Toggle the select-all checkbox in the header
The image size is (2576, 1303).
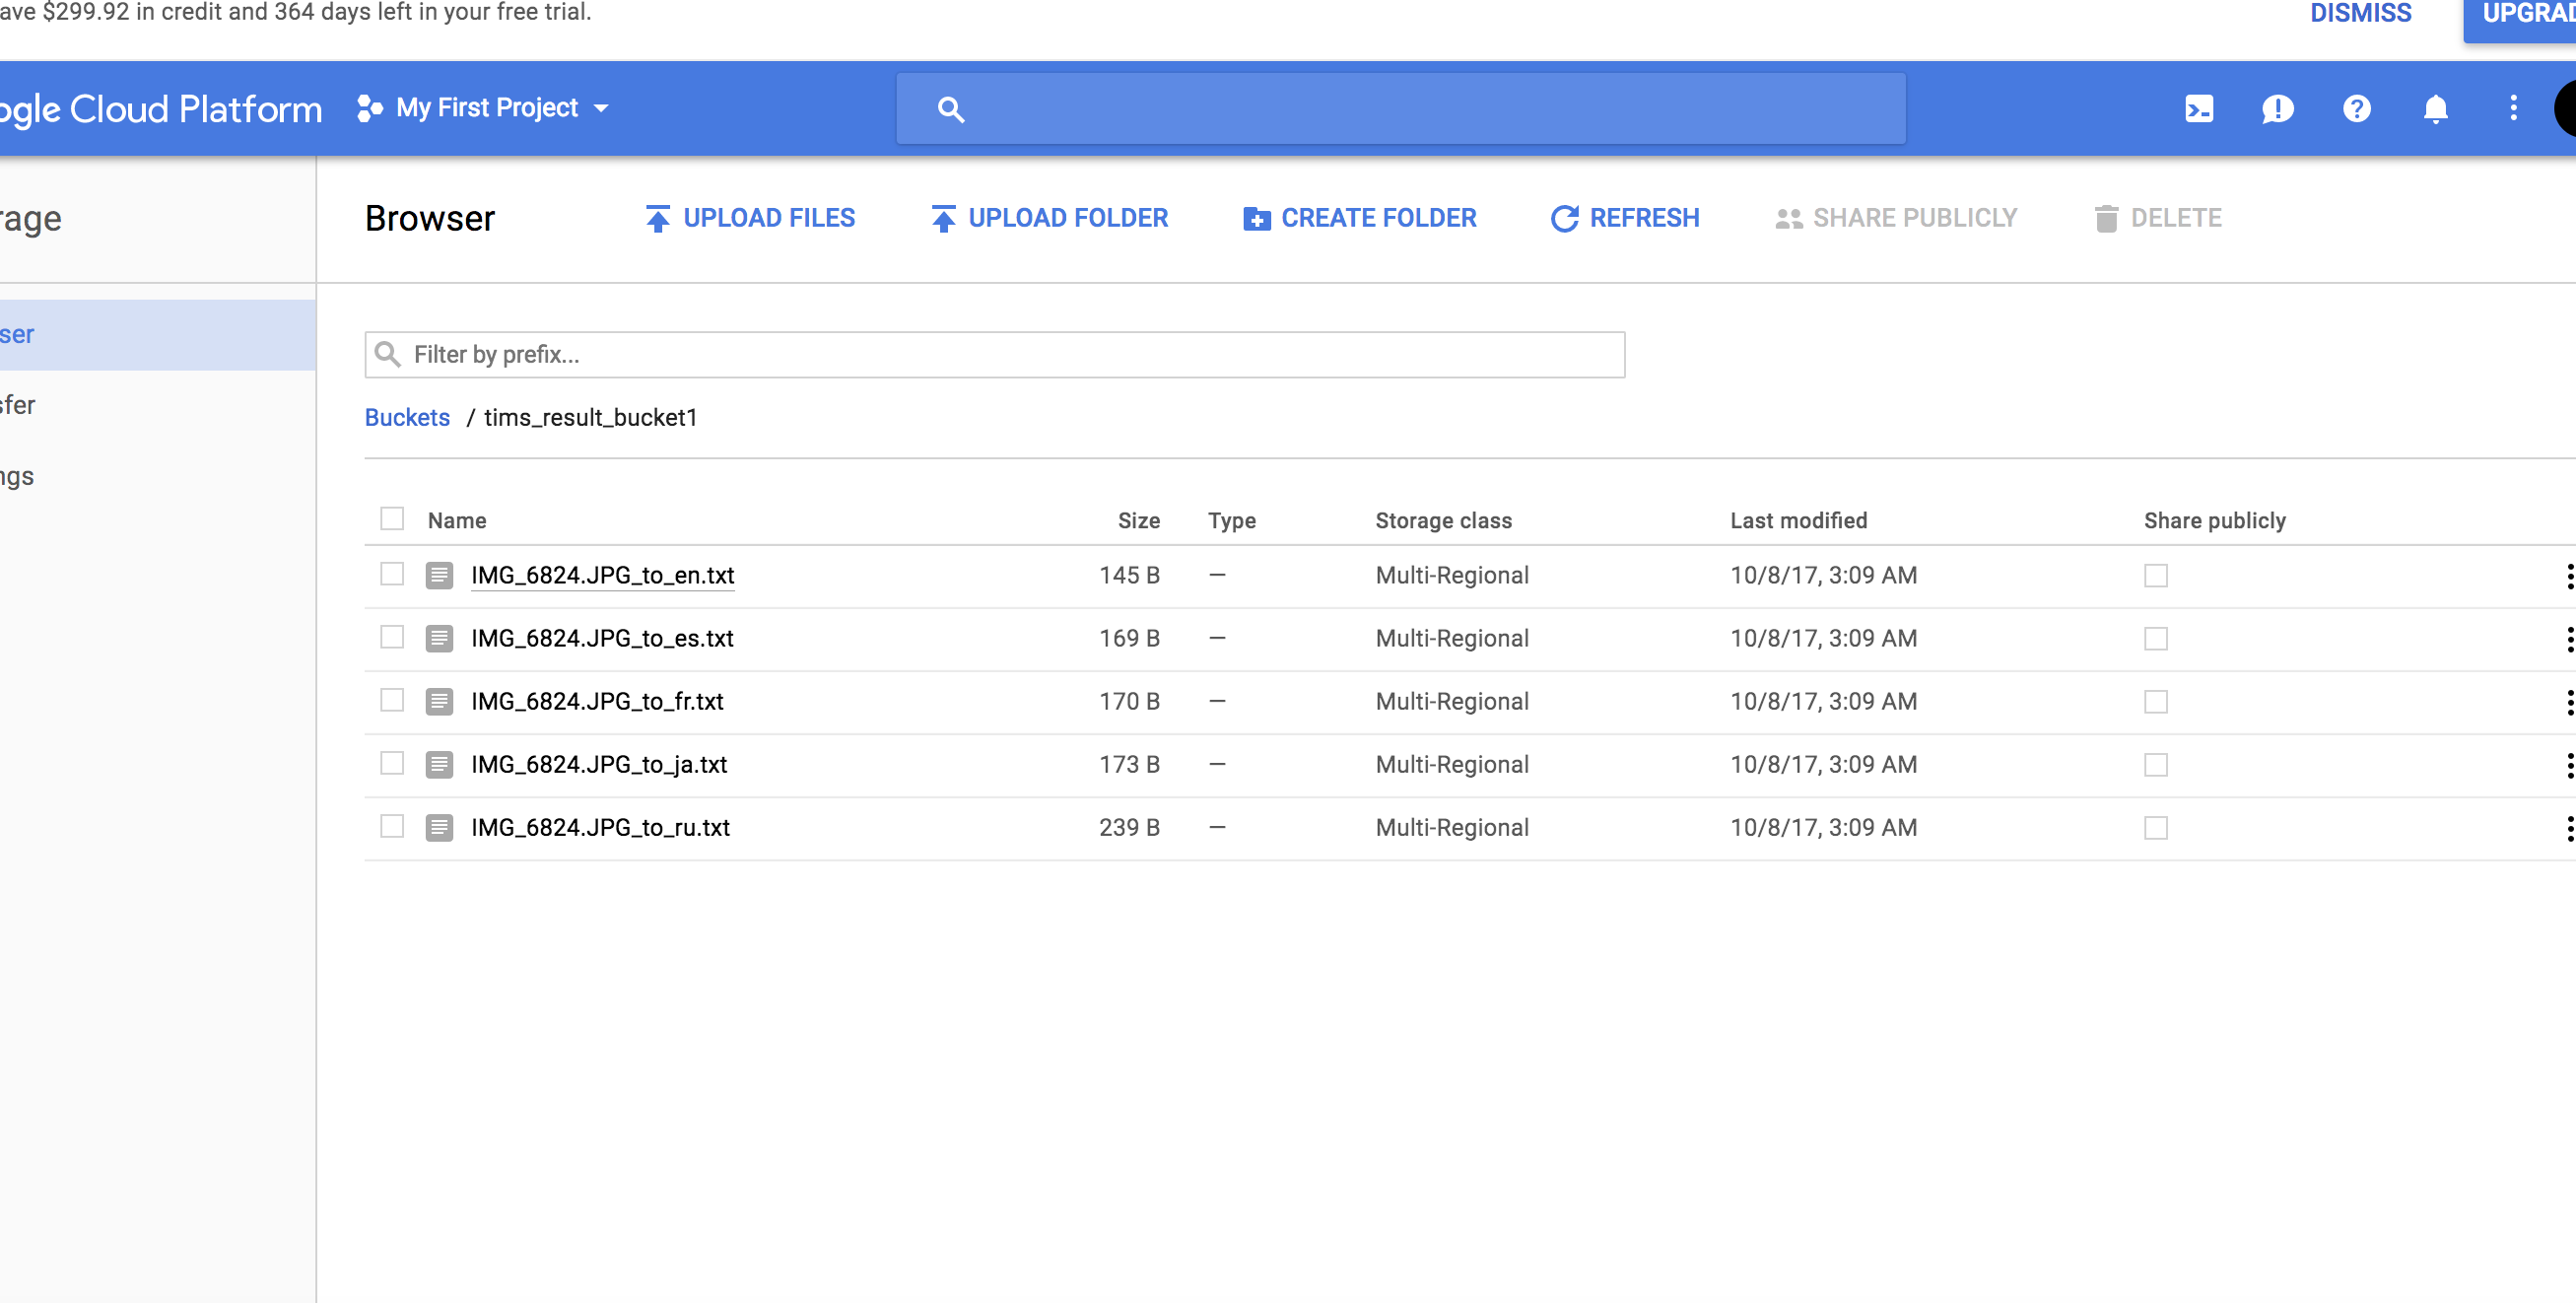392,519
